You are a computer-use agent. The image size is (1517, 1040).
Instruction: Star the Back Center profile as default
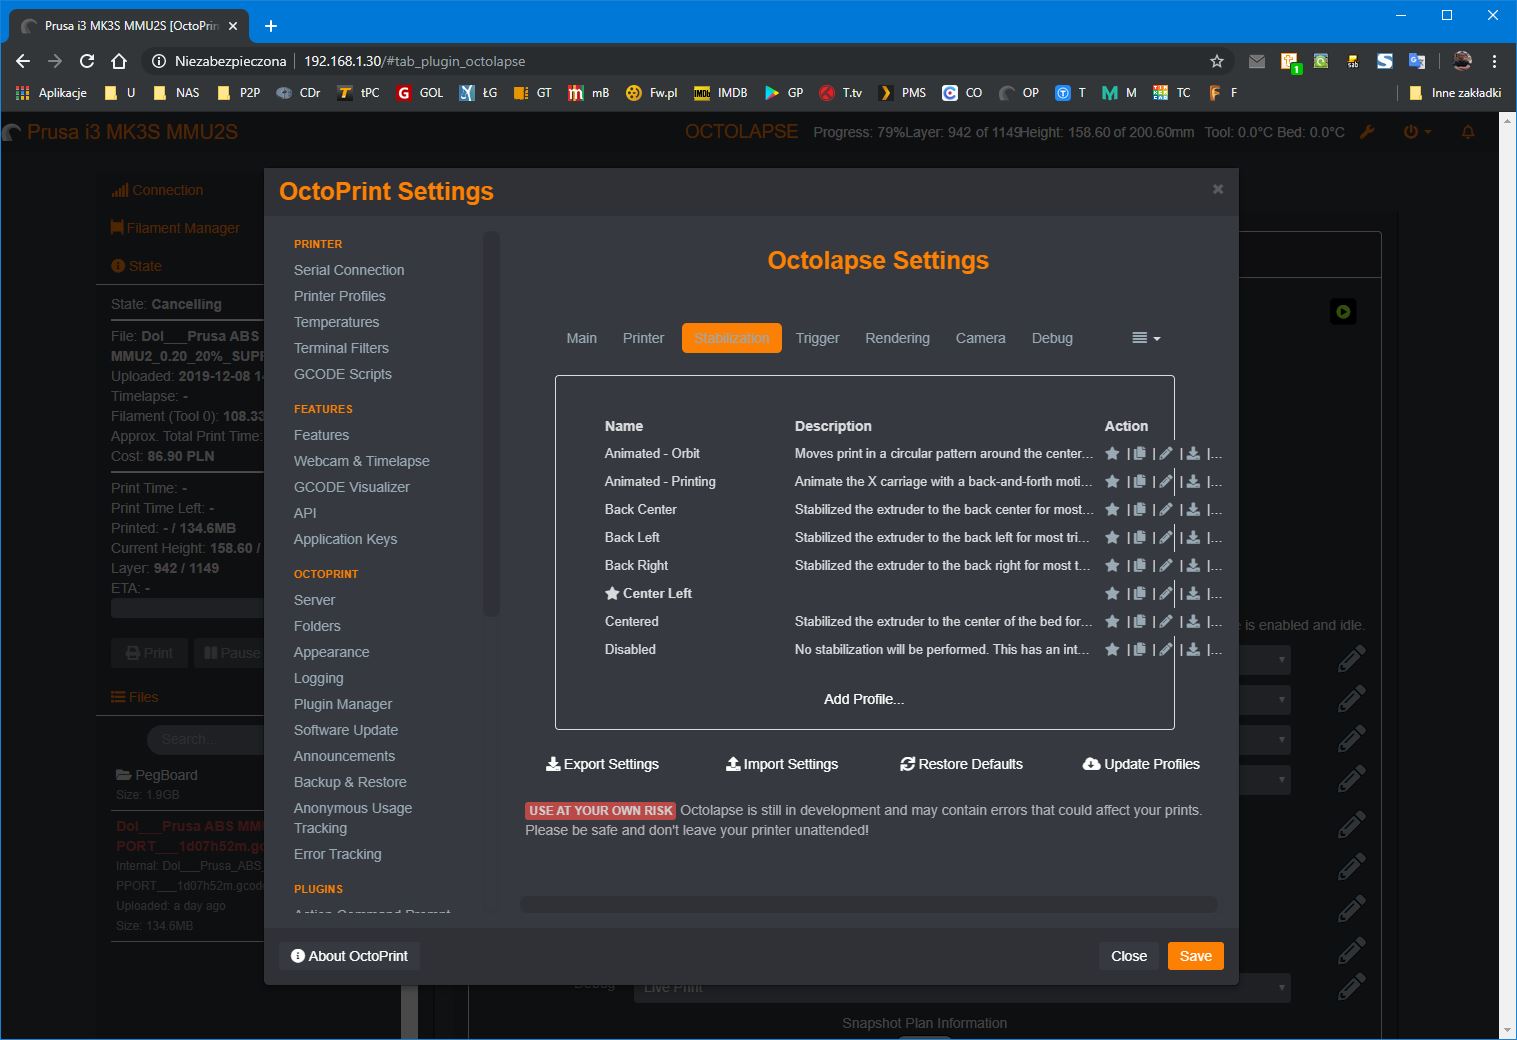[1112, 509]
